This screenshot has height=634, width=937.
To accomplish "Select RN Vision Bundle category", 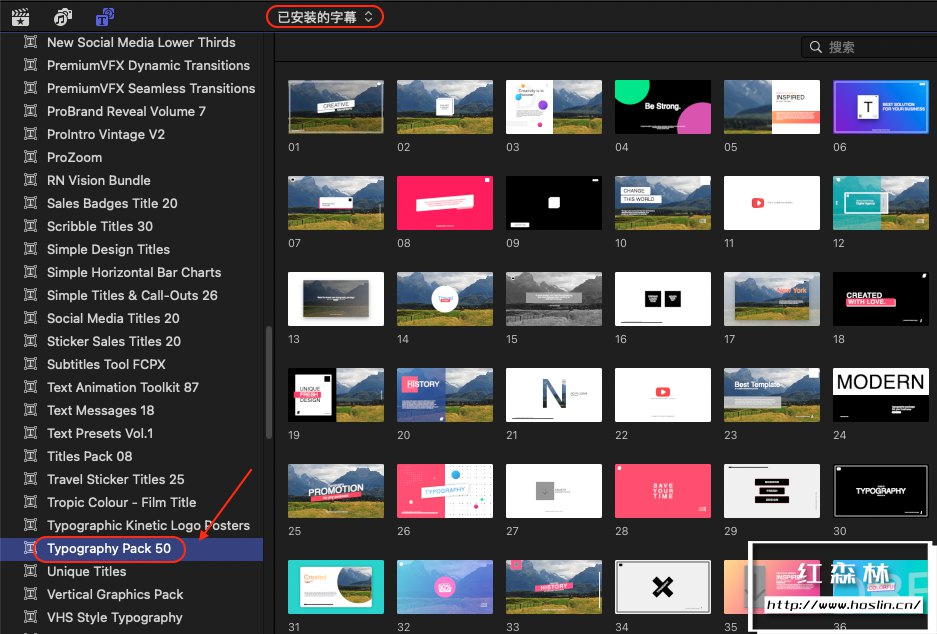I will [99, 180].
